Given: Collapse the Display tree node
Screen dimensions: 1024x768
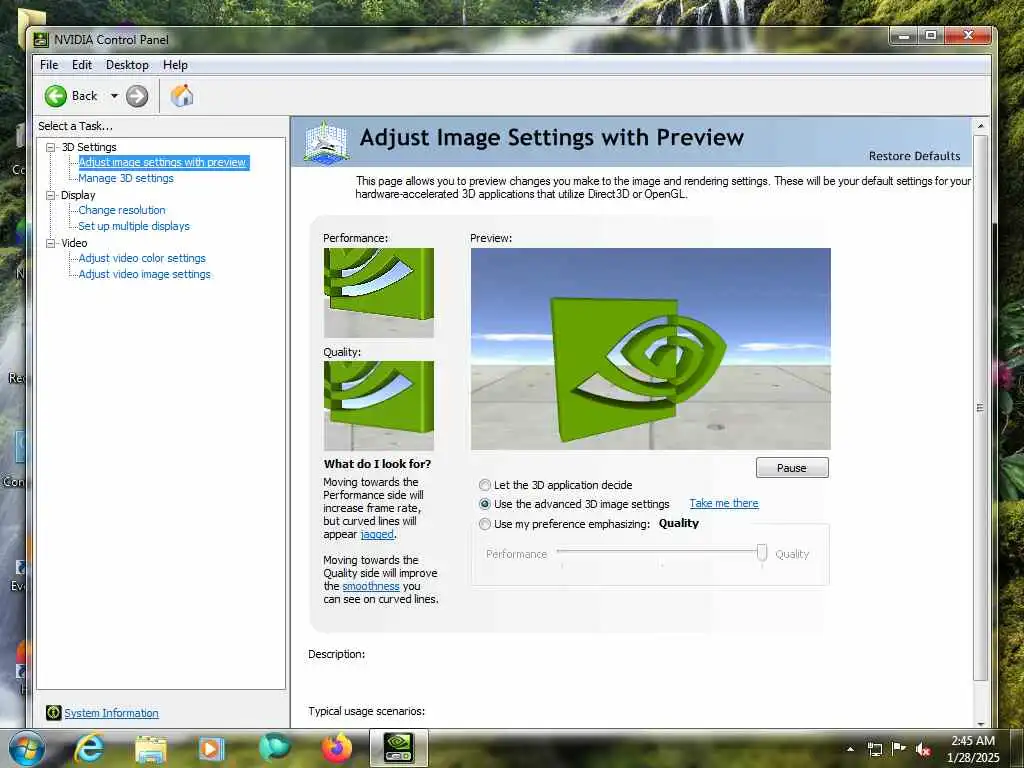Looking at the screenshot, I should (50, 195).
